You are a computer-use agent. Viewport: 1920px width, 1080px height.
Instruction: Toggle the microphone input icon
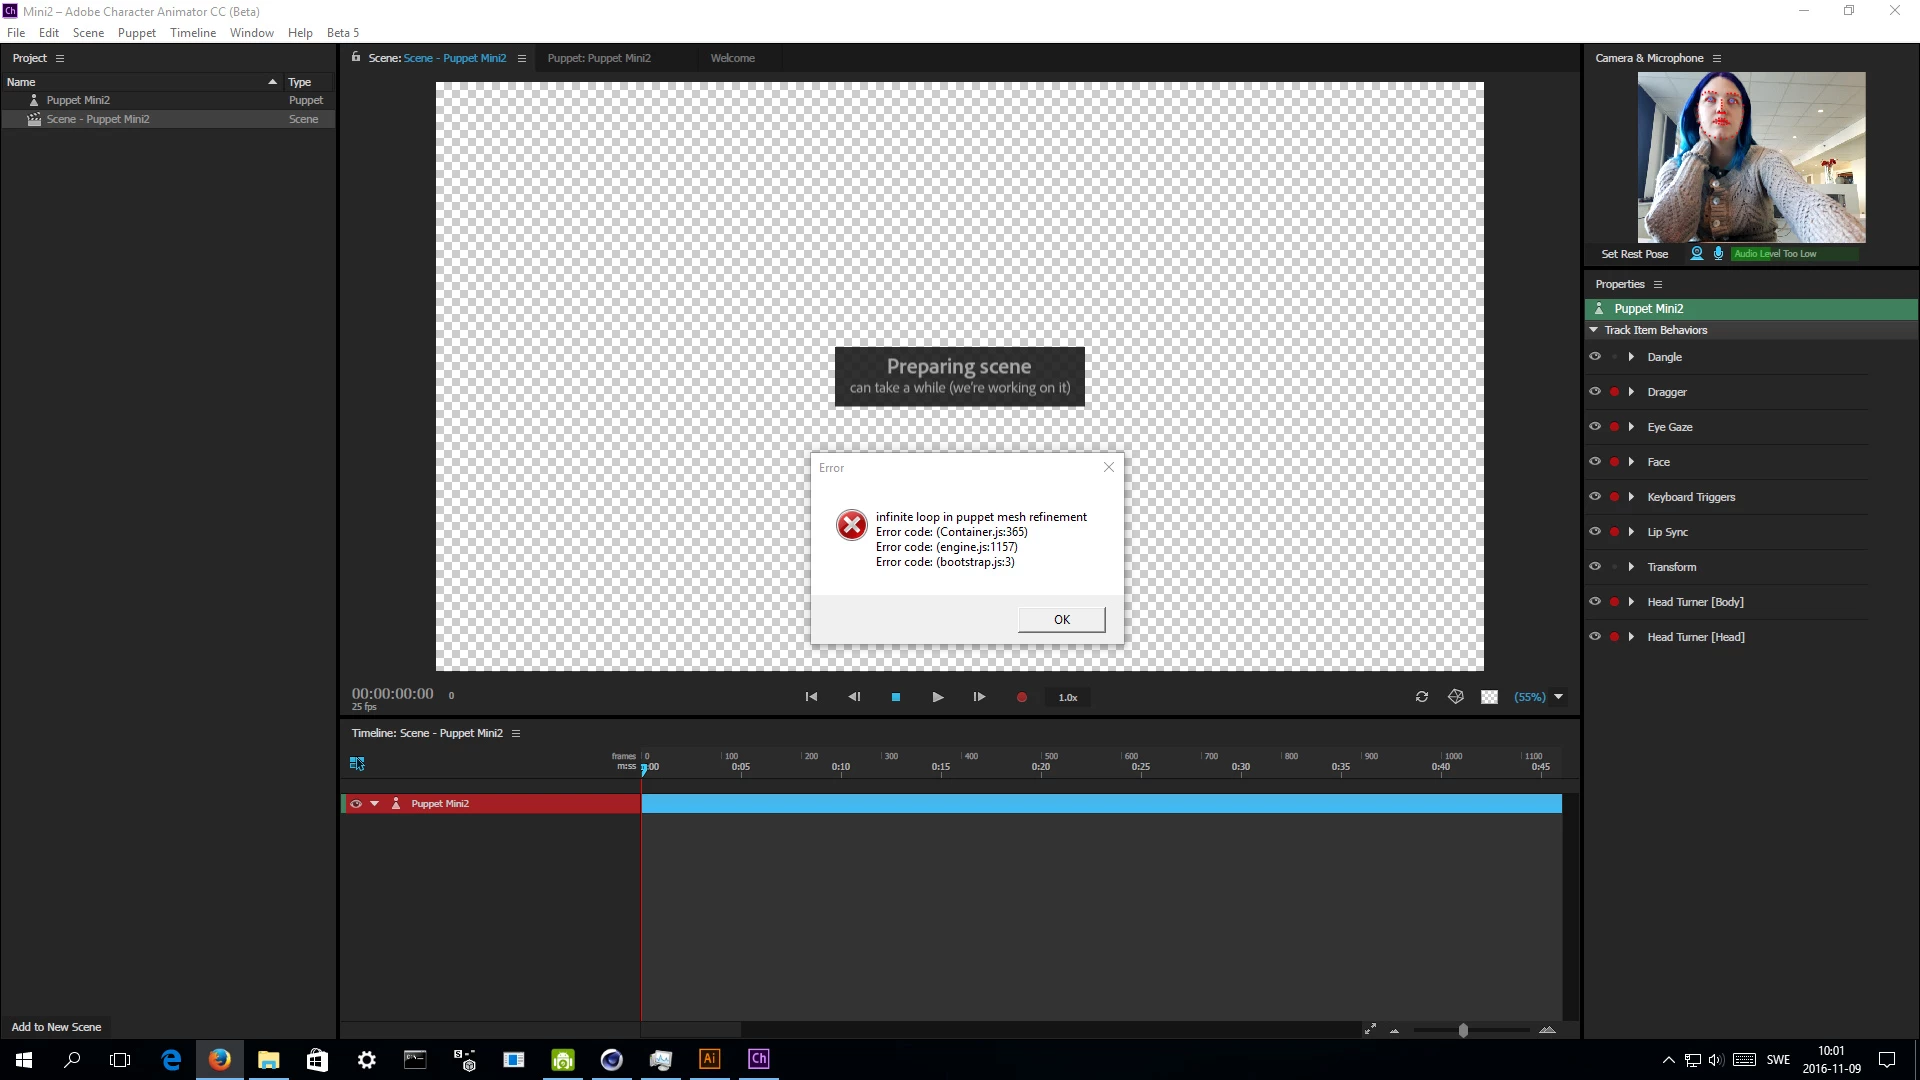pyautogui.click(x=1718, y=253)
